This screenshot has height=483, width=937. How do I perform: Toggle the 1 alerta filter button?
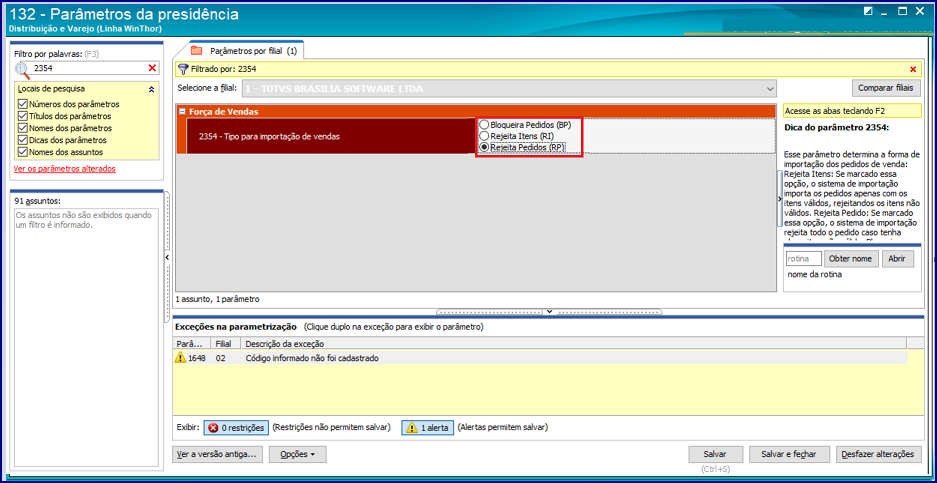[427, 428]
